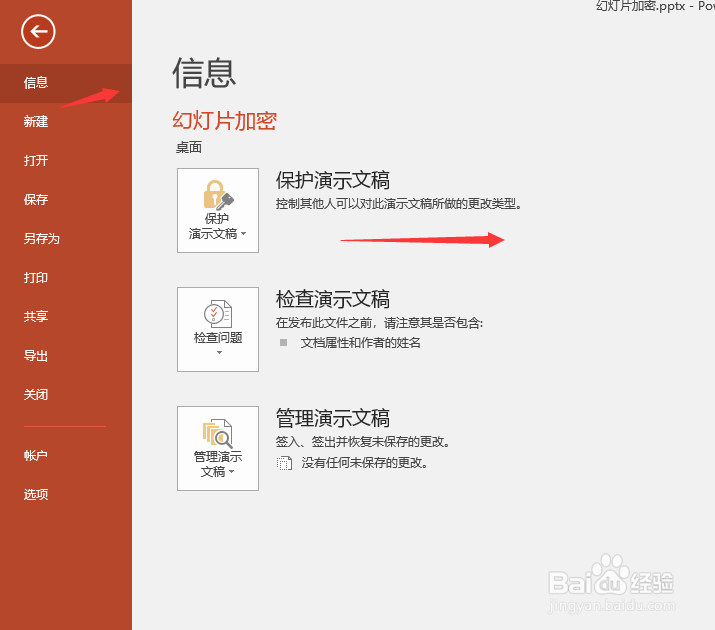Click the 文档属性和作者的姓名 bullet item
This screenshot has width=715, height=630.
click(x=360, y=342)
